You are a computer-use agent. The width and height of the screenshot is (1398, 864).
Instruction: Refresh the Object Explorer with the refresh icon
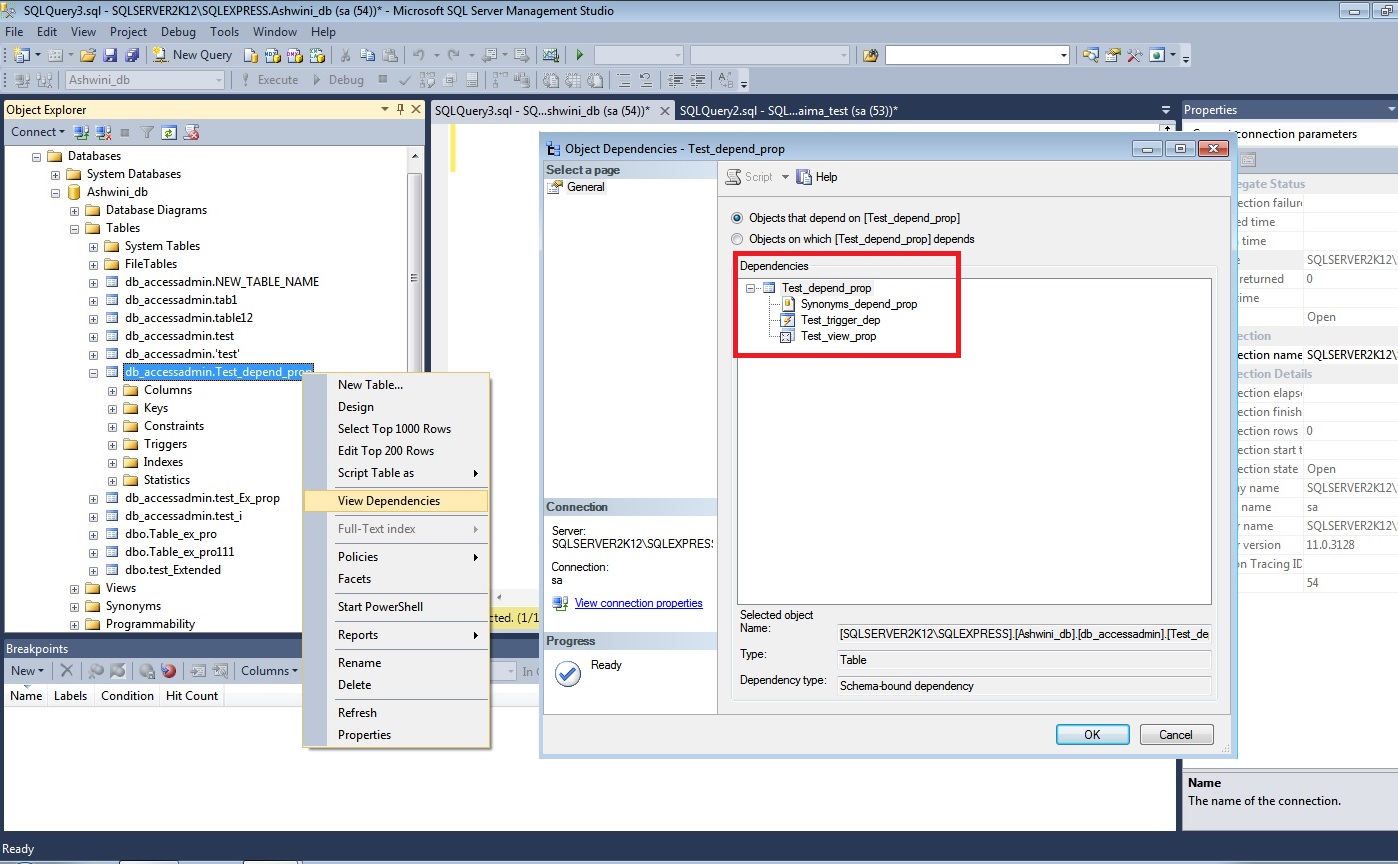click(169, 132)
